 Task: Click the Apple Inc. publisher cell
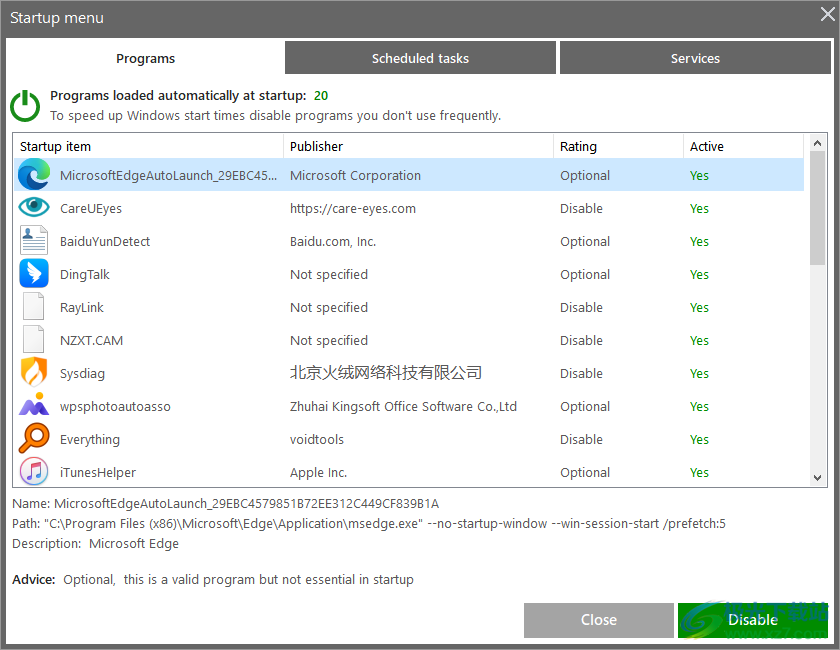318,473
